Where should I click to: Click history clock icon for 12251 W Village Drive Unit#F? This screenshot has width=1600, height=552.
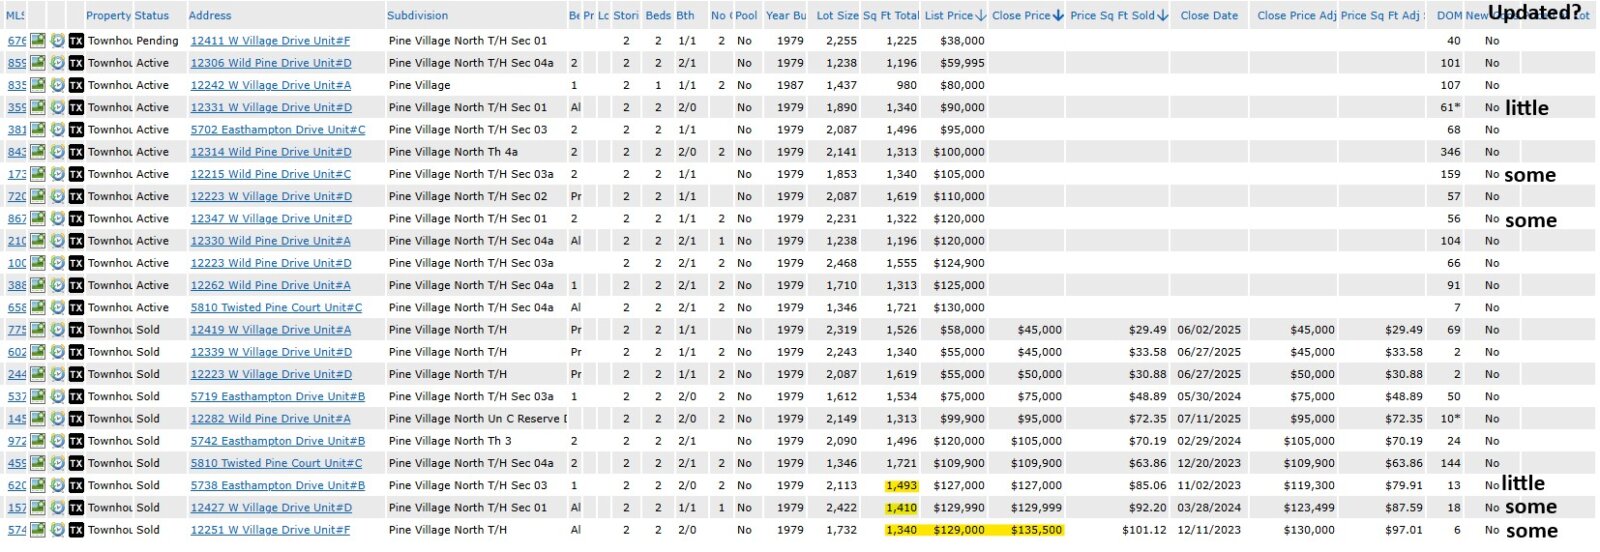click(x=58, y=530)
